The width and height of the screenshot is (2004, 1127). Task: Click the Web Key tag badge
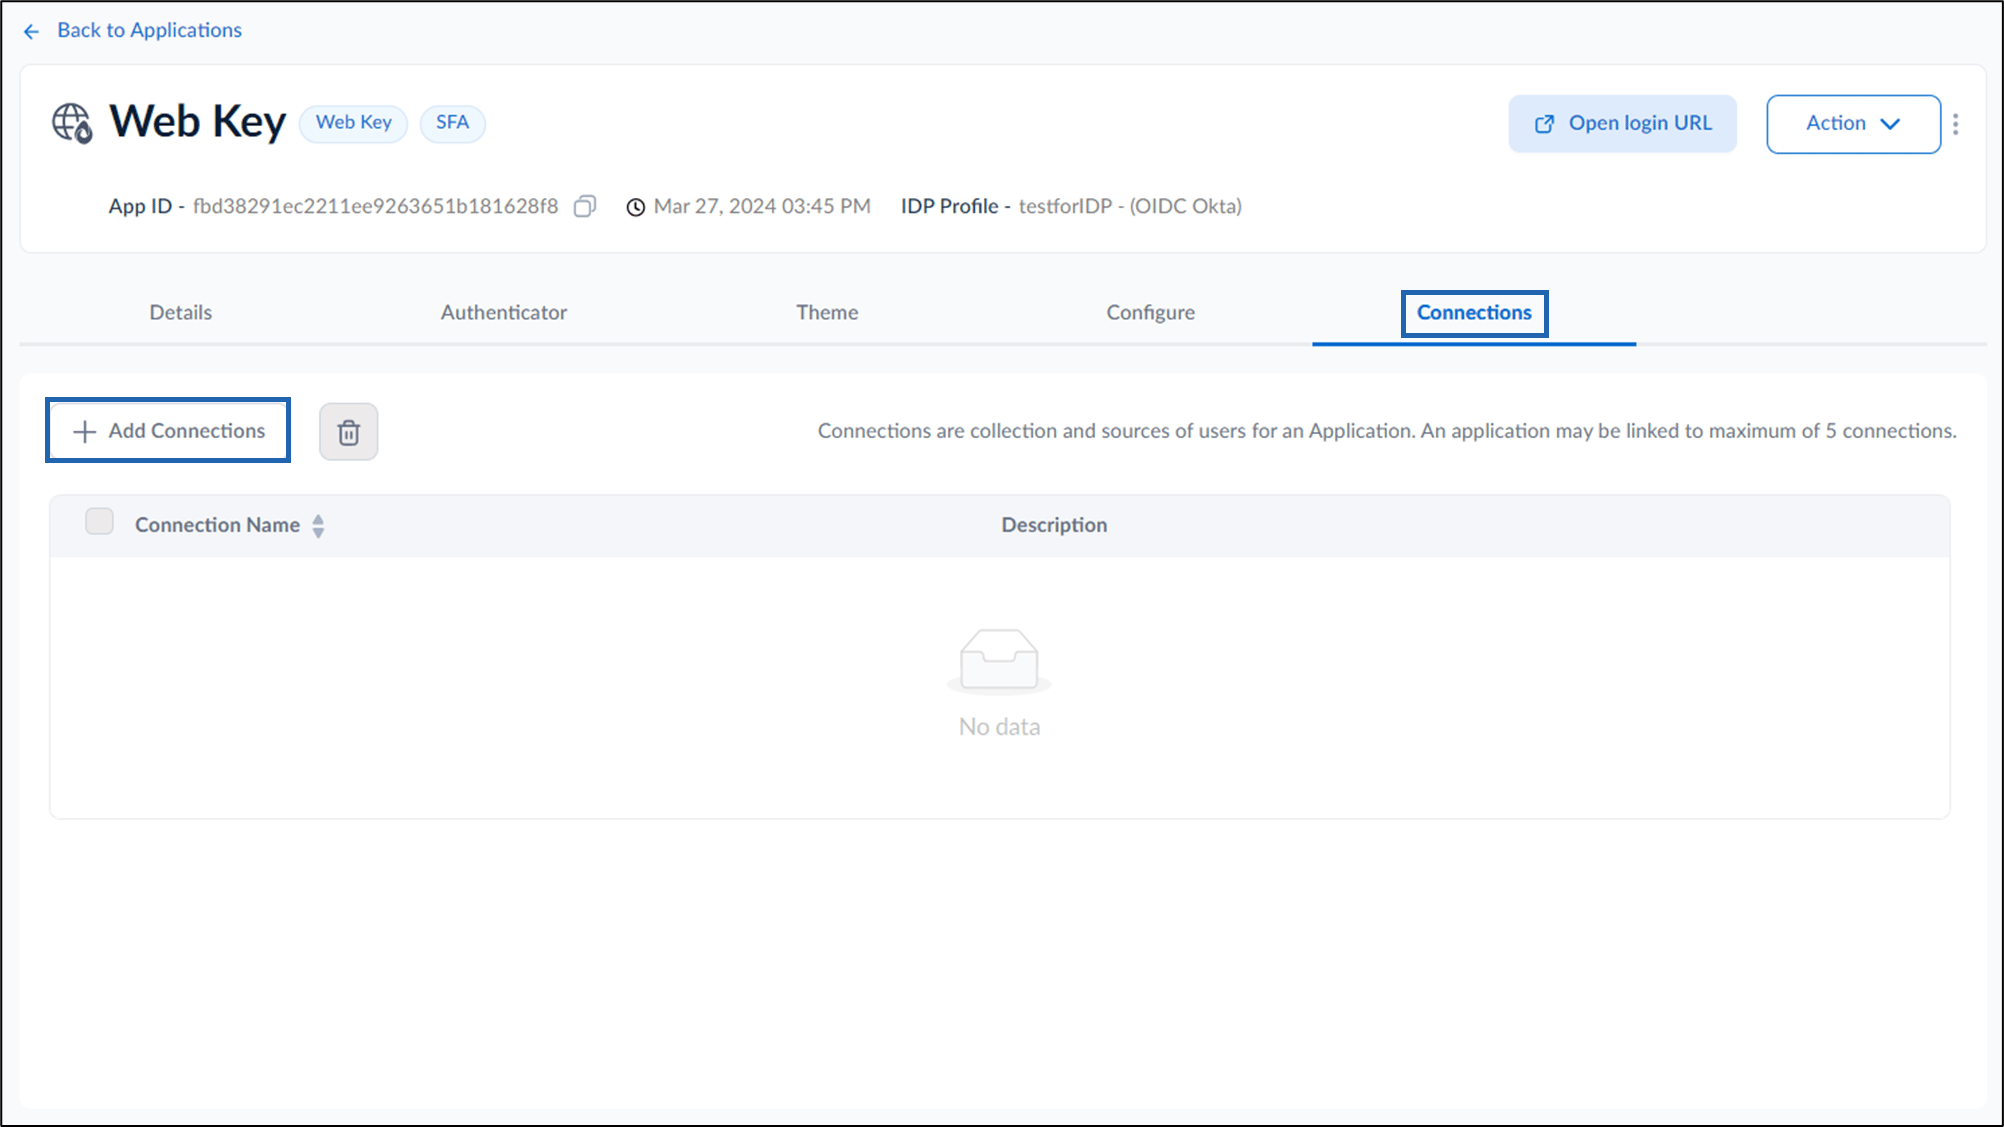coord(353,123)
